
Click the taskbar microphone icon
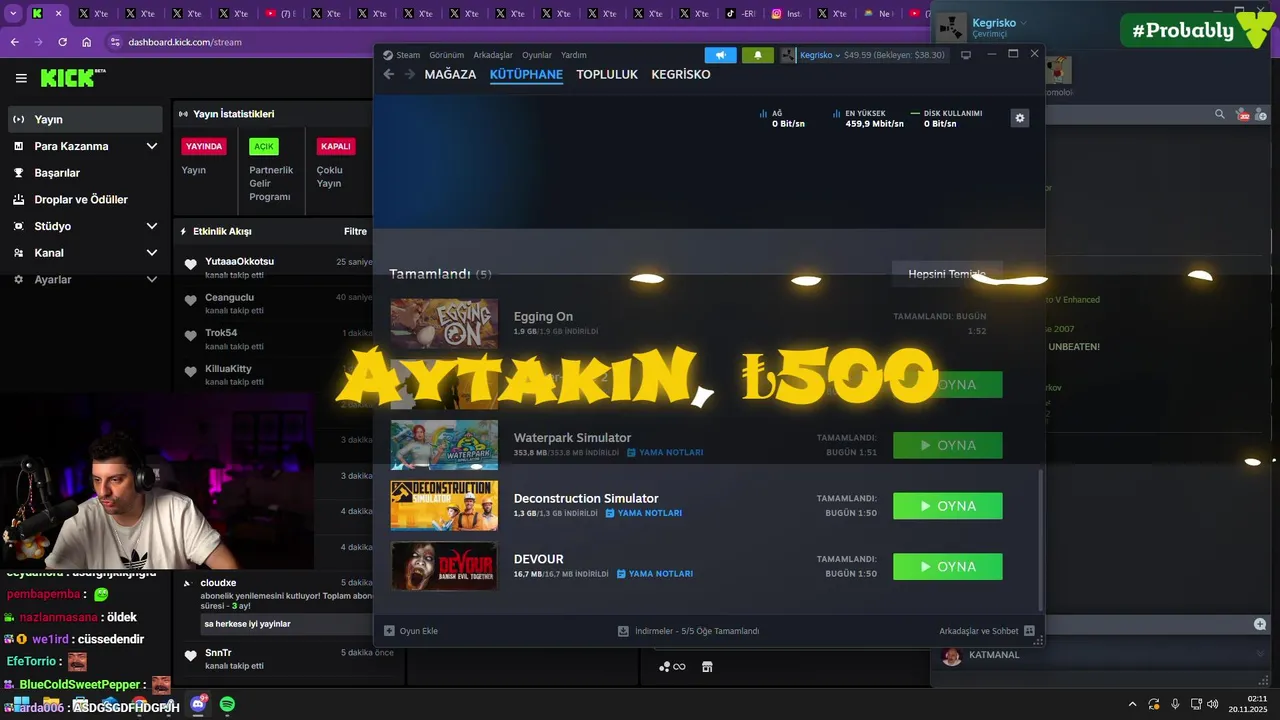tap(1175, 704)
